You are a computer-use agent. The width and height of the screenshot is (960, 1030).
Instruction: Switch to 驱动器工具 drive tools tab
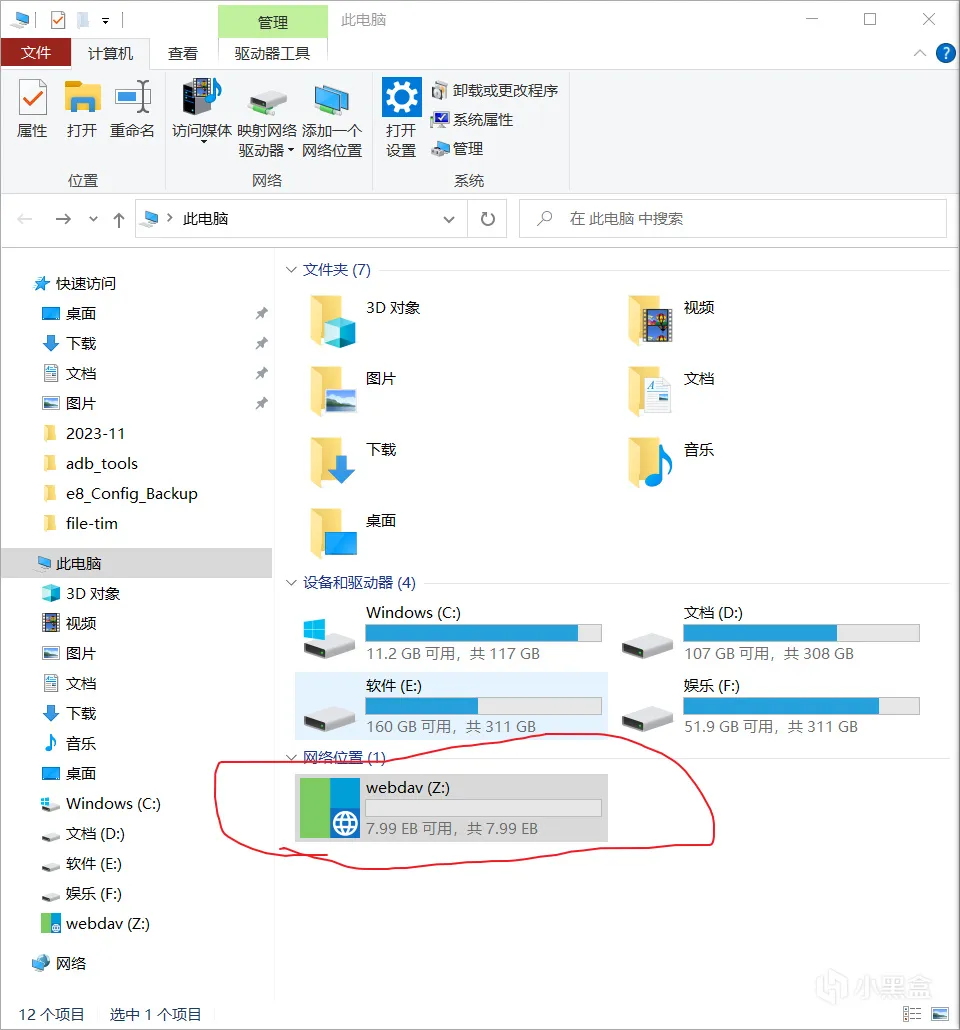coord(272,53)
